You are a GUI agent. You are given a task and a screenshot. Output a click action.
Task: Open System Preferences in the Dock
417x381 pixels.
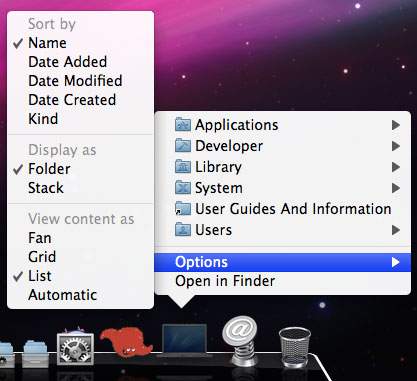pos(75,347)
